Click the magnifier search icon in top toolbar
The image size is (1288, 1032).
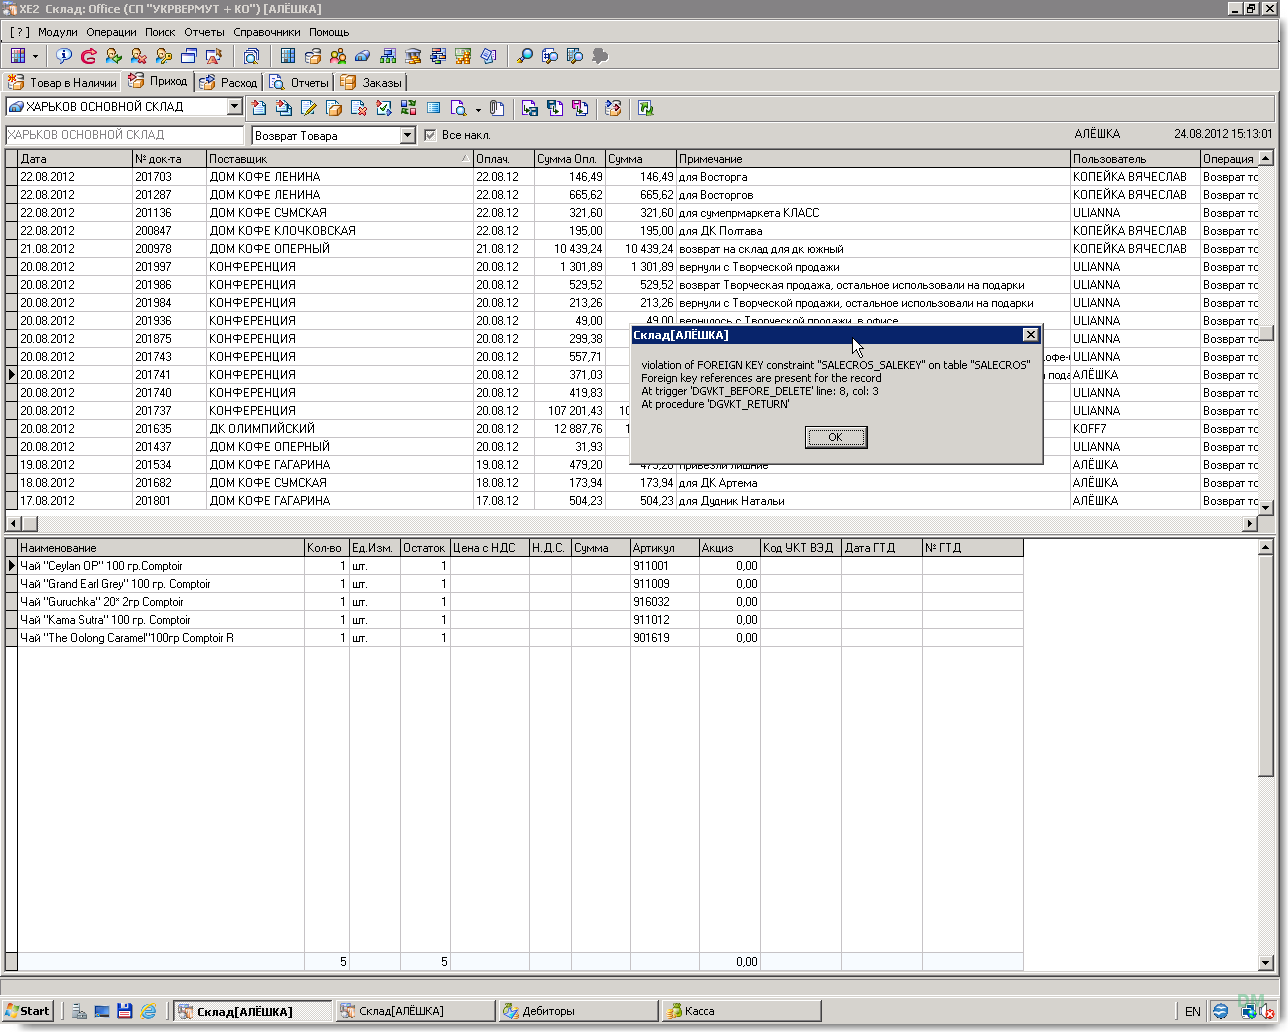click(x=525, y=56)
